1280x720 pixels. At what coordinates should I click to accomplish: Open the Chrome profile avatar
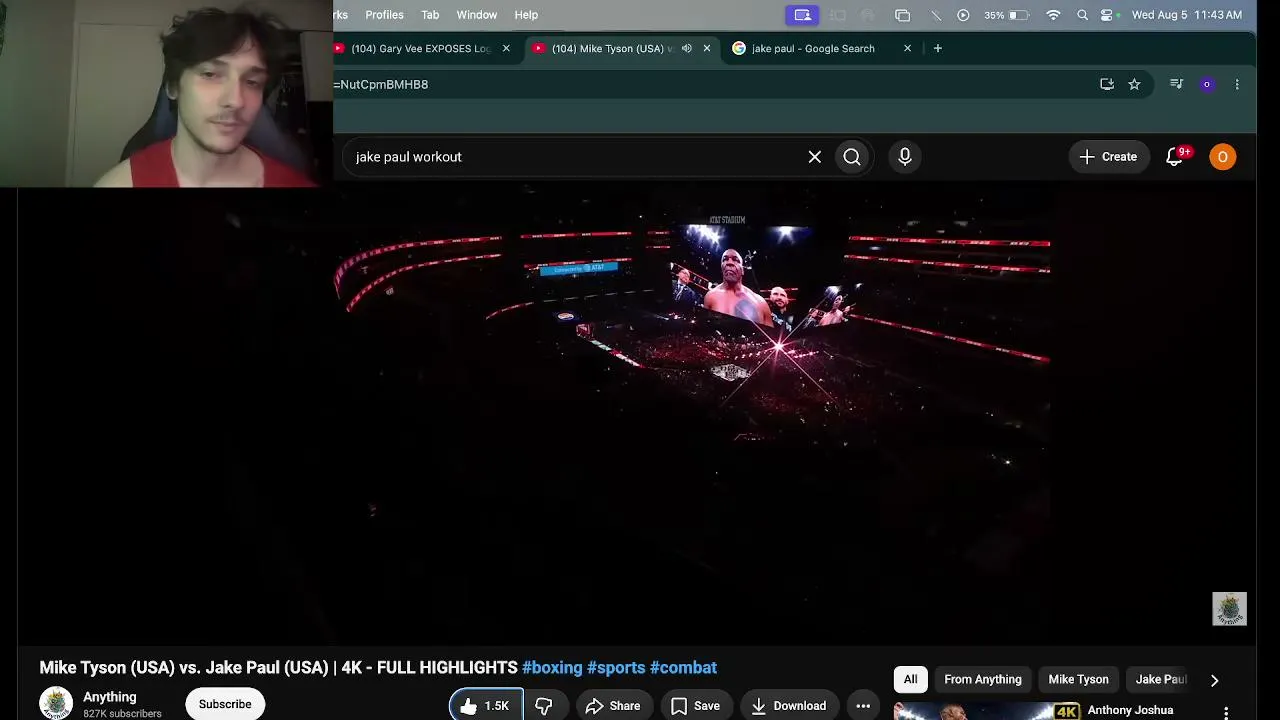1207,85
